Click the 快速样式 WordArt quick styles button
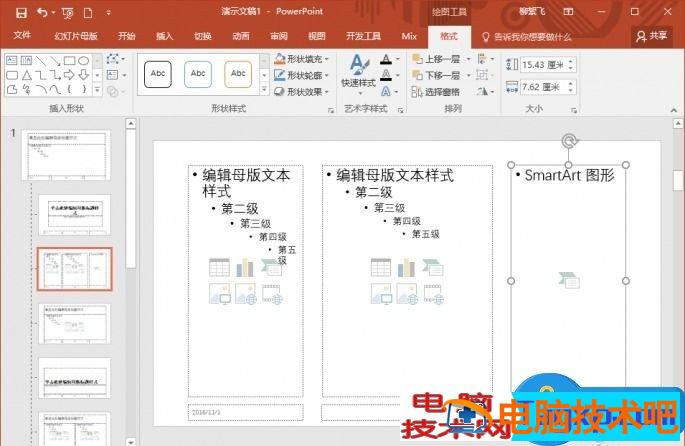Screen dimensions: 685x446 [x=359, y=75]
